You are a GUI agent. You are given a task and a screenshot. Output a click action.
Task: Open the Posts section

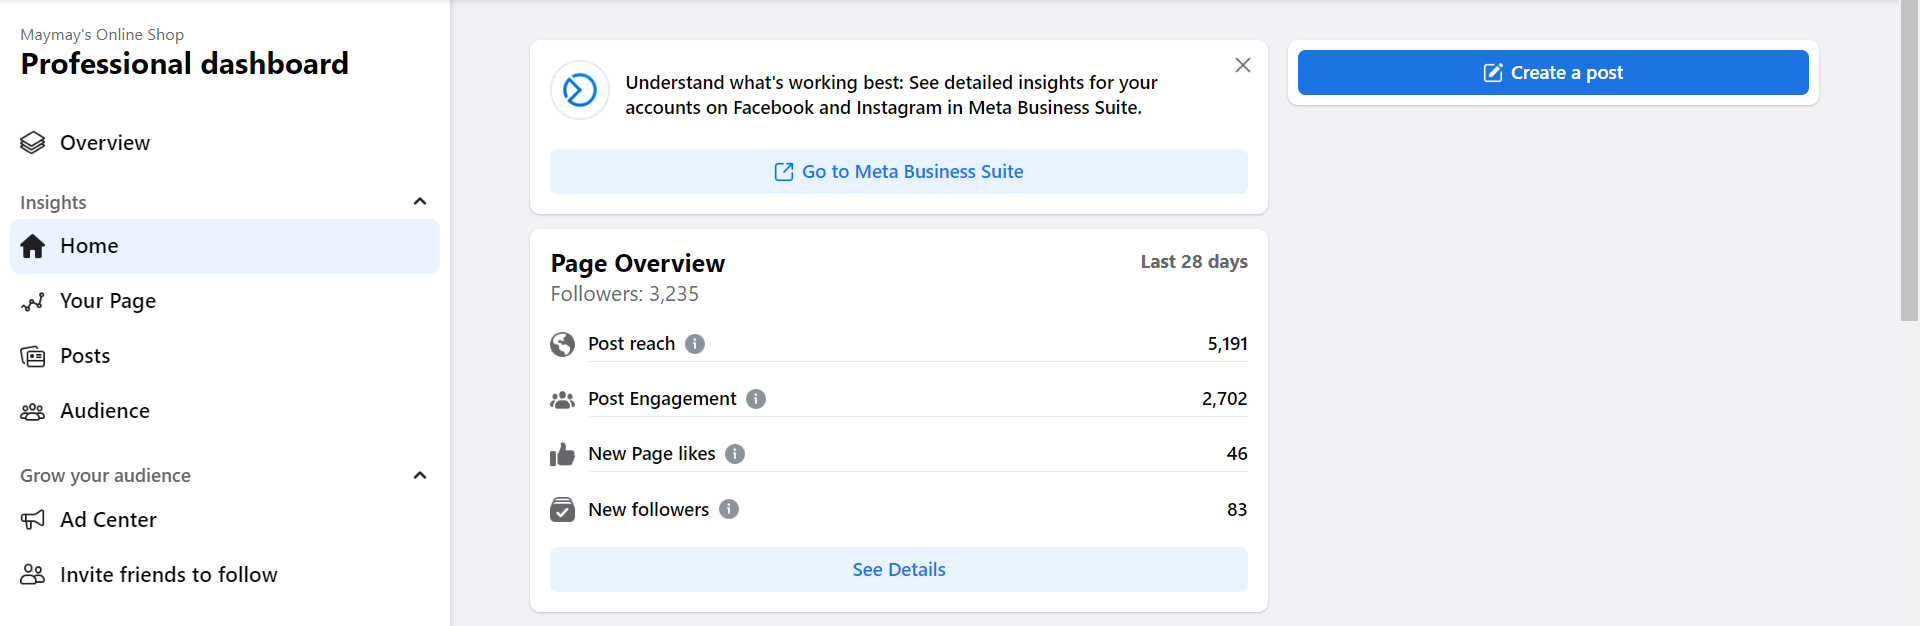pos(85,356)
